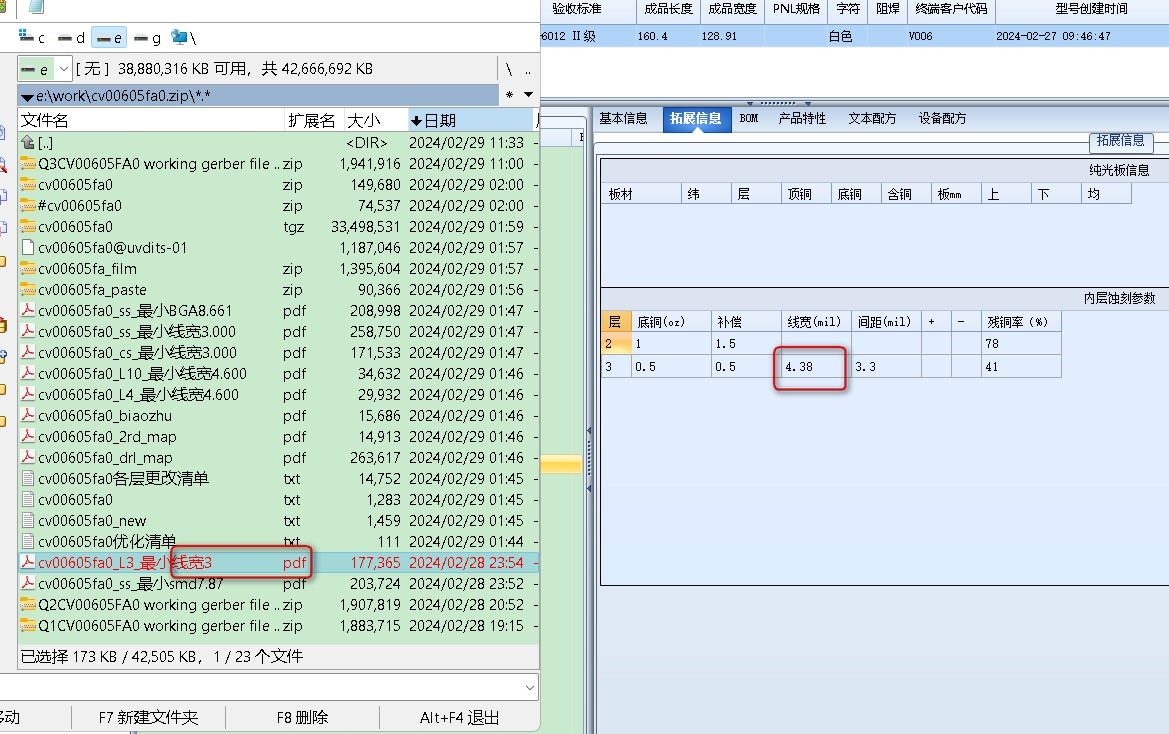Go to root directory with backslash button
This screenshot has width=1169, height=734.
[x=508, y=69]
